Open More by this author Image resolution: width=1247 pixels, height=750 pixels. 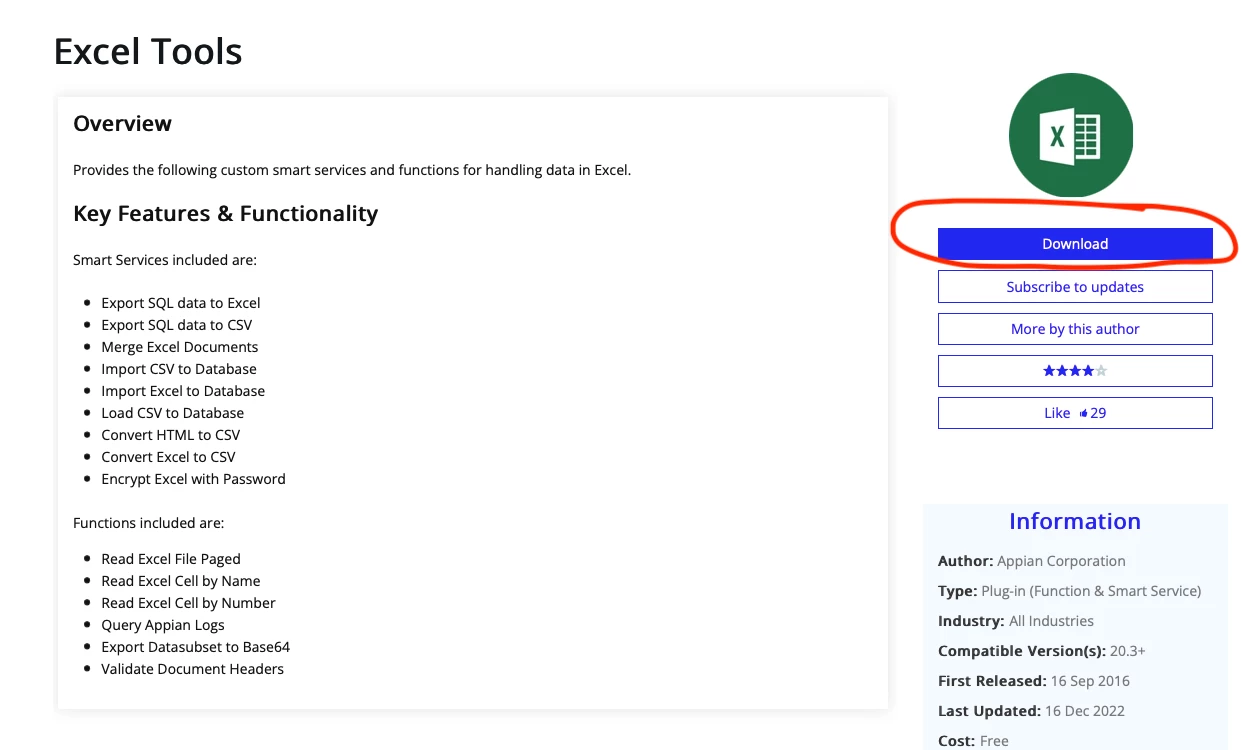(1075, 329)
